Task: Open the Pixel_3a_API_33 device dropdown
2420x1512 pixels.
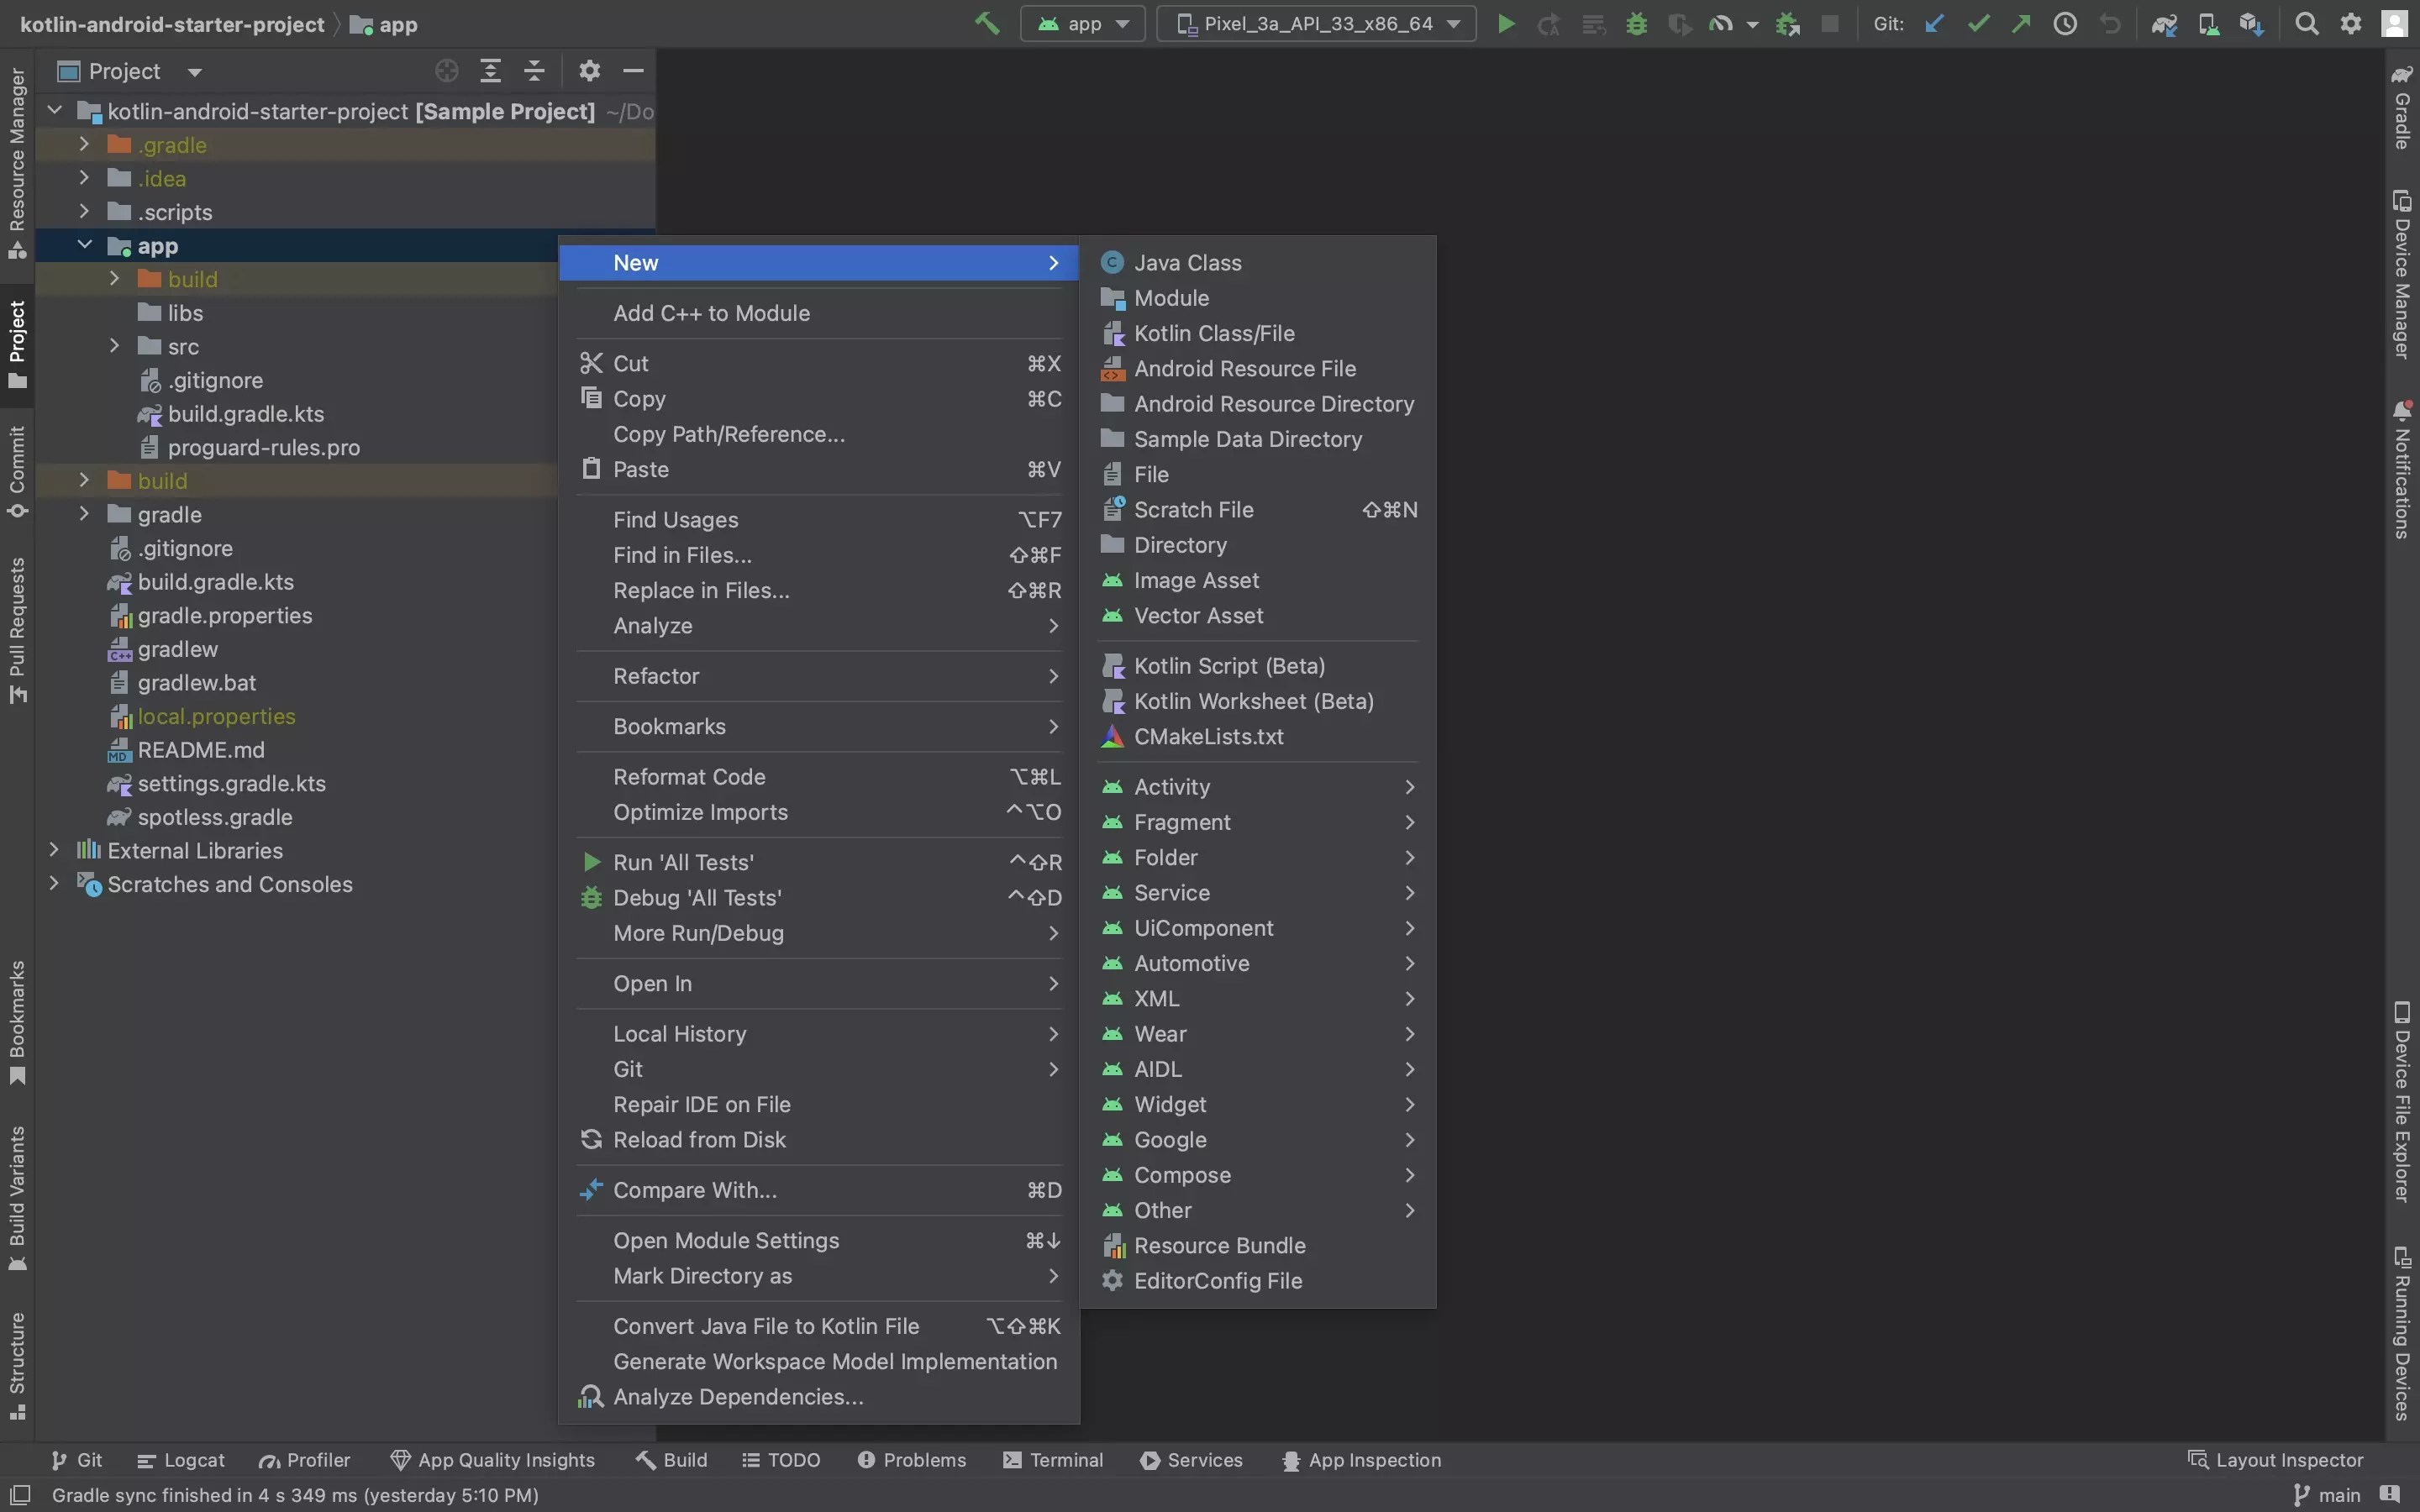Action: click(x=1316, y=23)
